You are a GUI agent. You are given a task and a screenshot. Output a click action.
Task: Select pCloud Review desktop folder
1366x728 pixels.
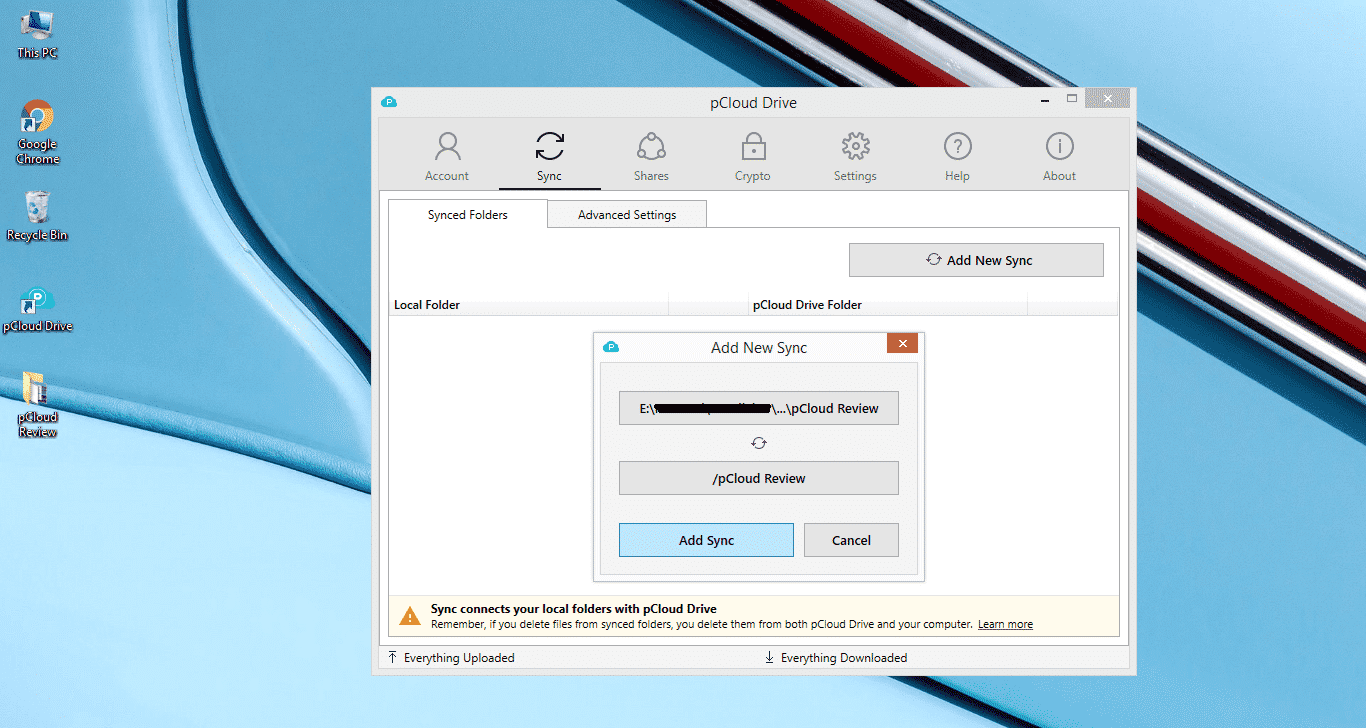click(x=37, y=405)
